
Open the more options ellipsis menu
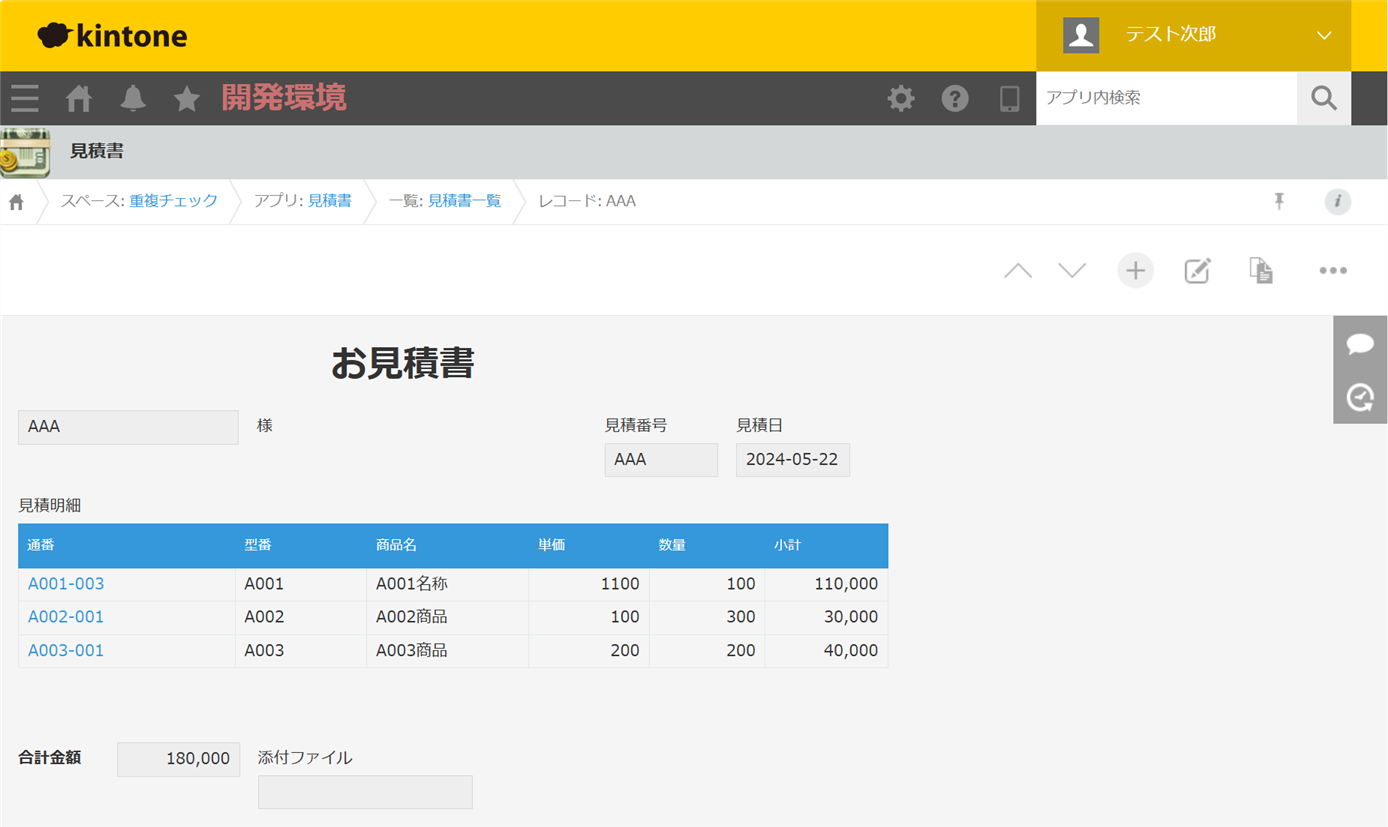(x=1333, y=270)
